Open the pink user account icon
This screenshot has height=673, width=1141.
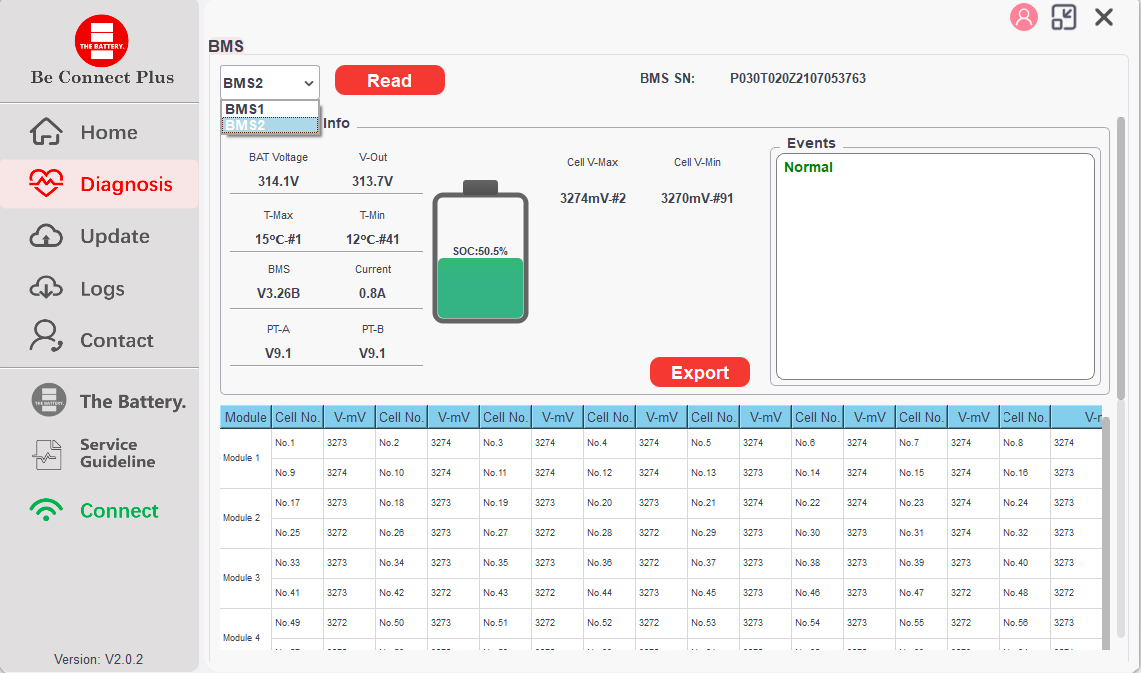pyautogui.click(x=1023, y=17)
